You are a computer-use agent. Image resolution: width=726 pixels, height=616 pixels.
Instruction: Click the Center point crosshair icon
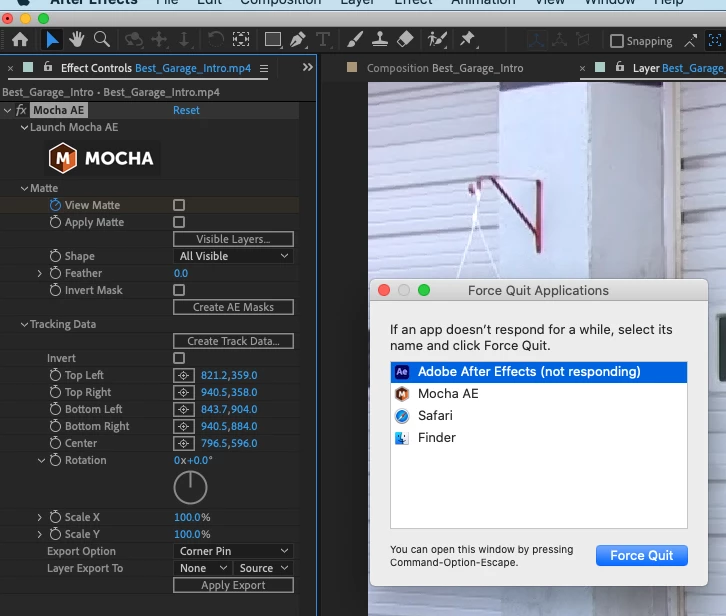(x=183, y=443)
